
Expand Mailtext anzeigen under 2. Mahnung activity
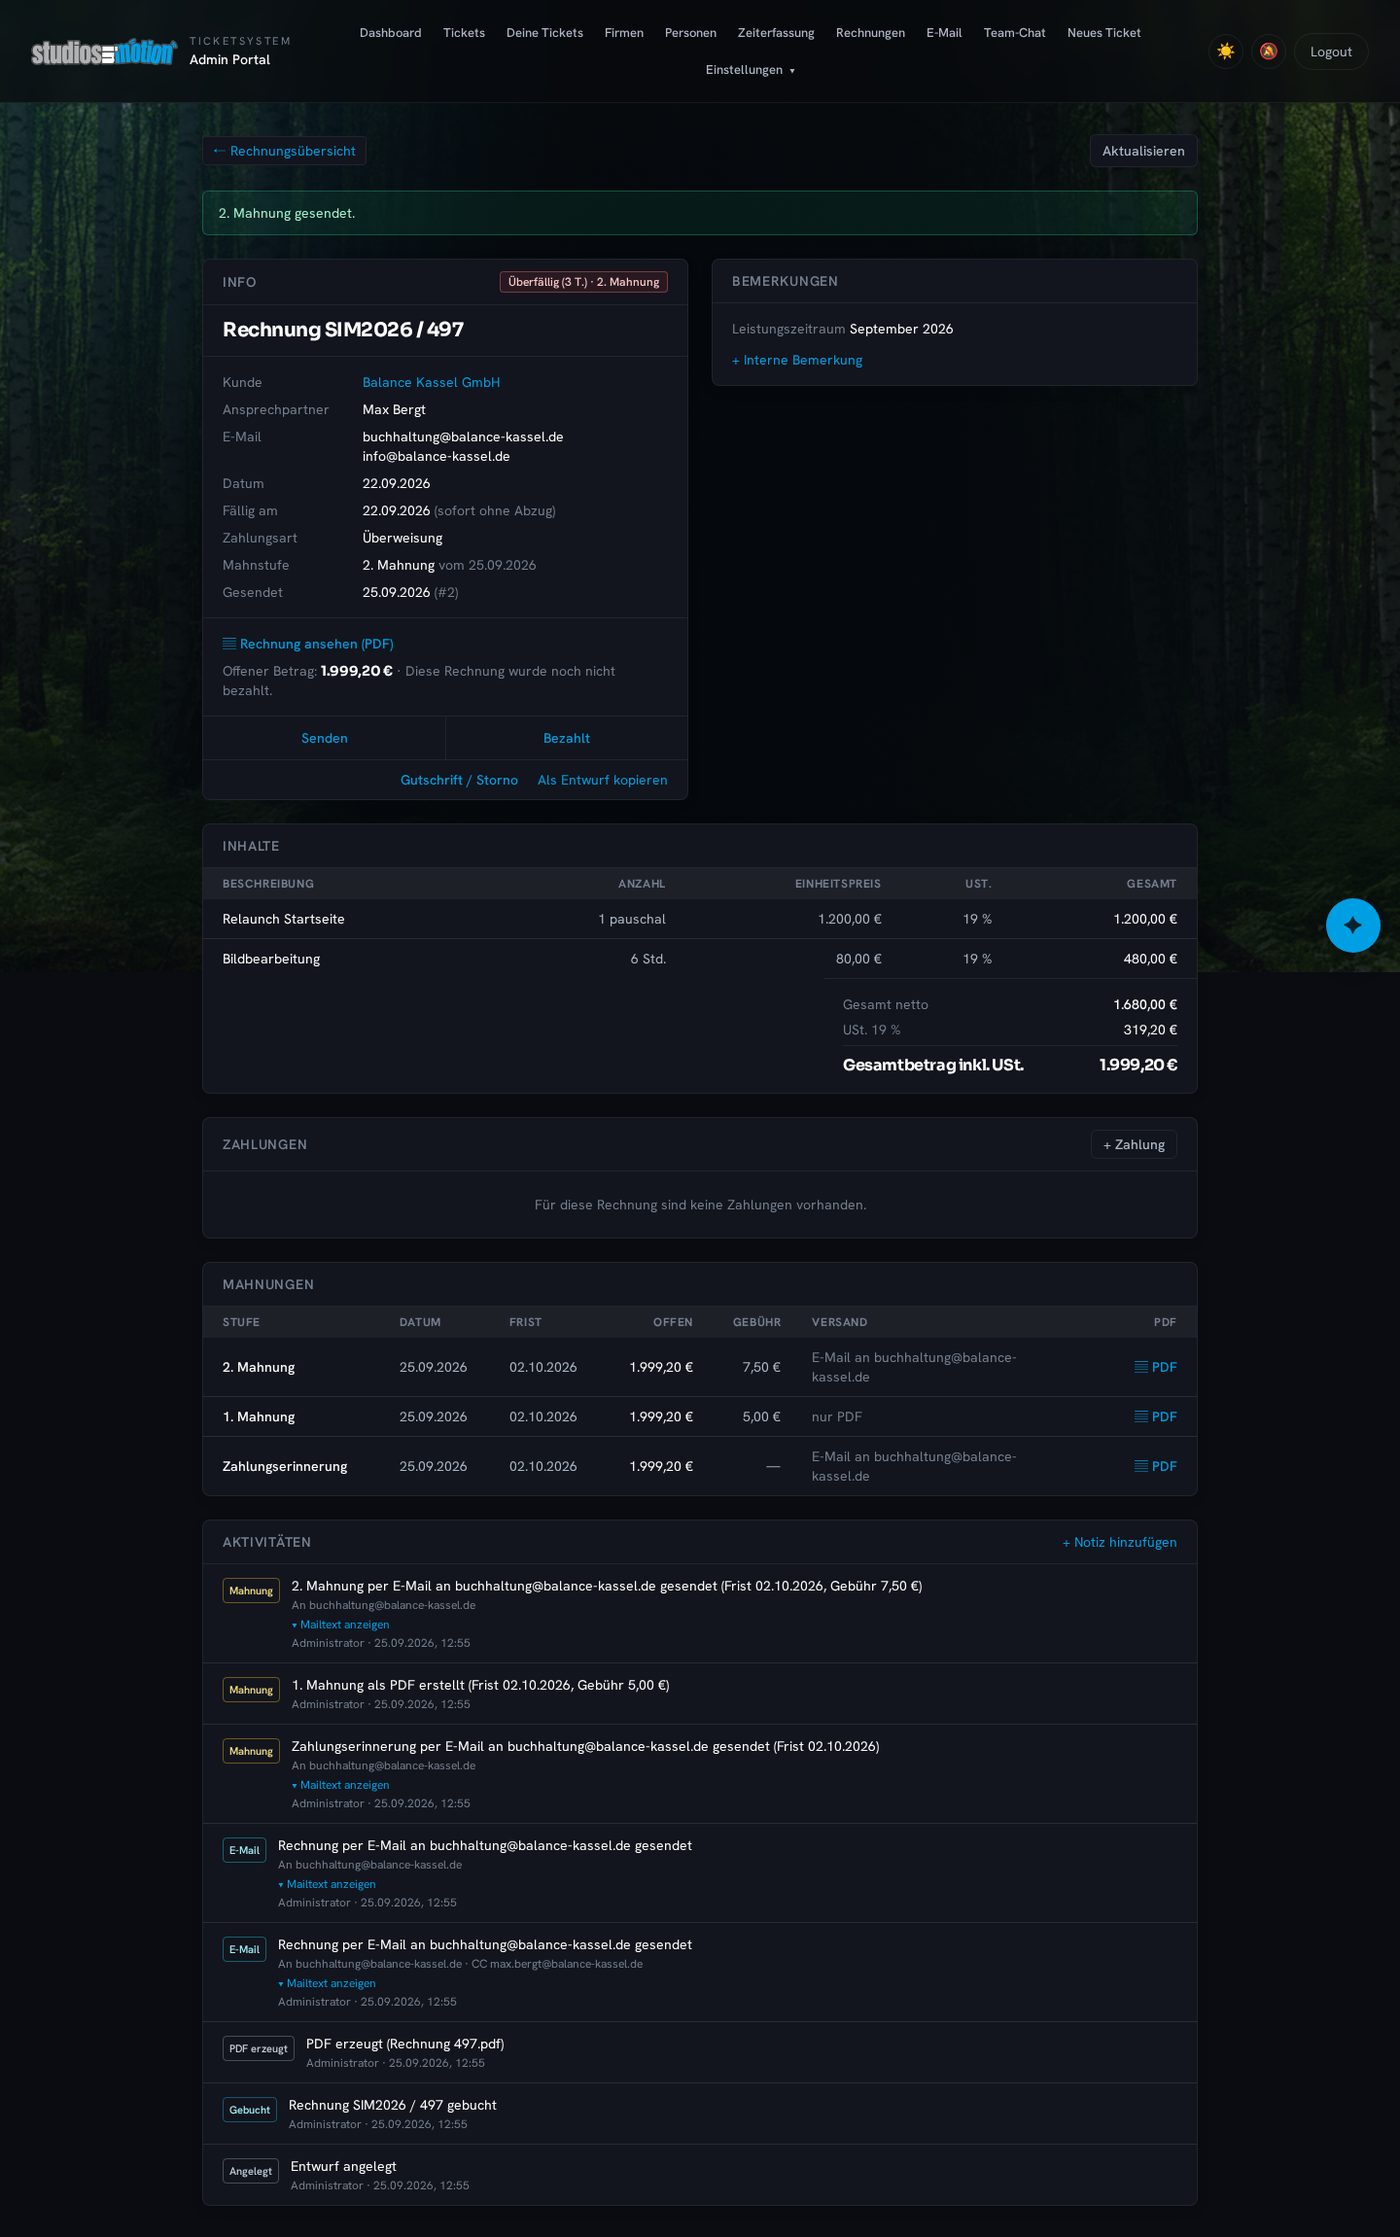(340, 1625)
